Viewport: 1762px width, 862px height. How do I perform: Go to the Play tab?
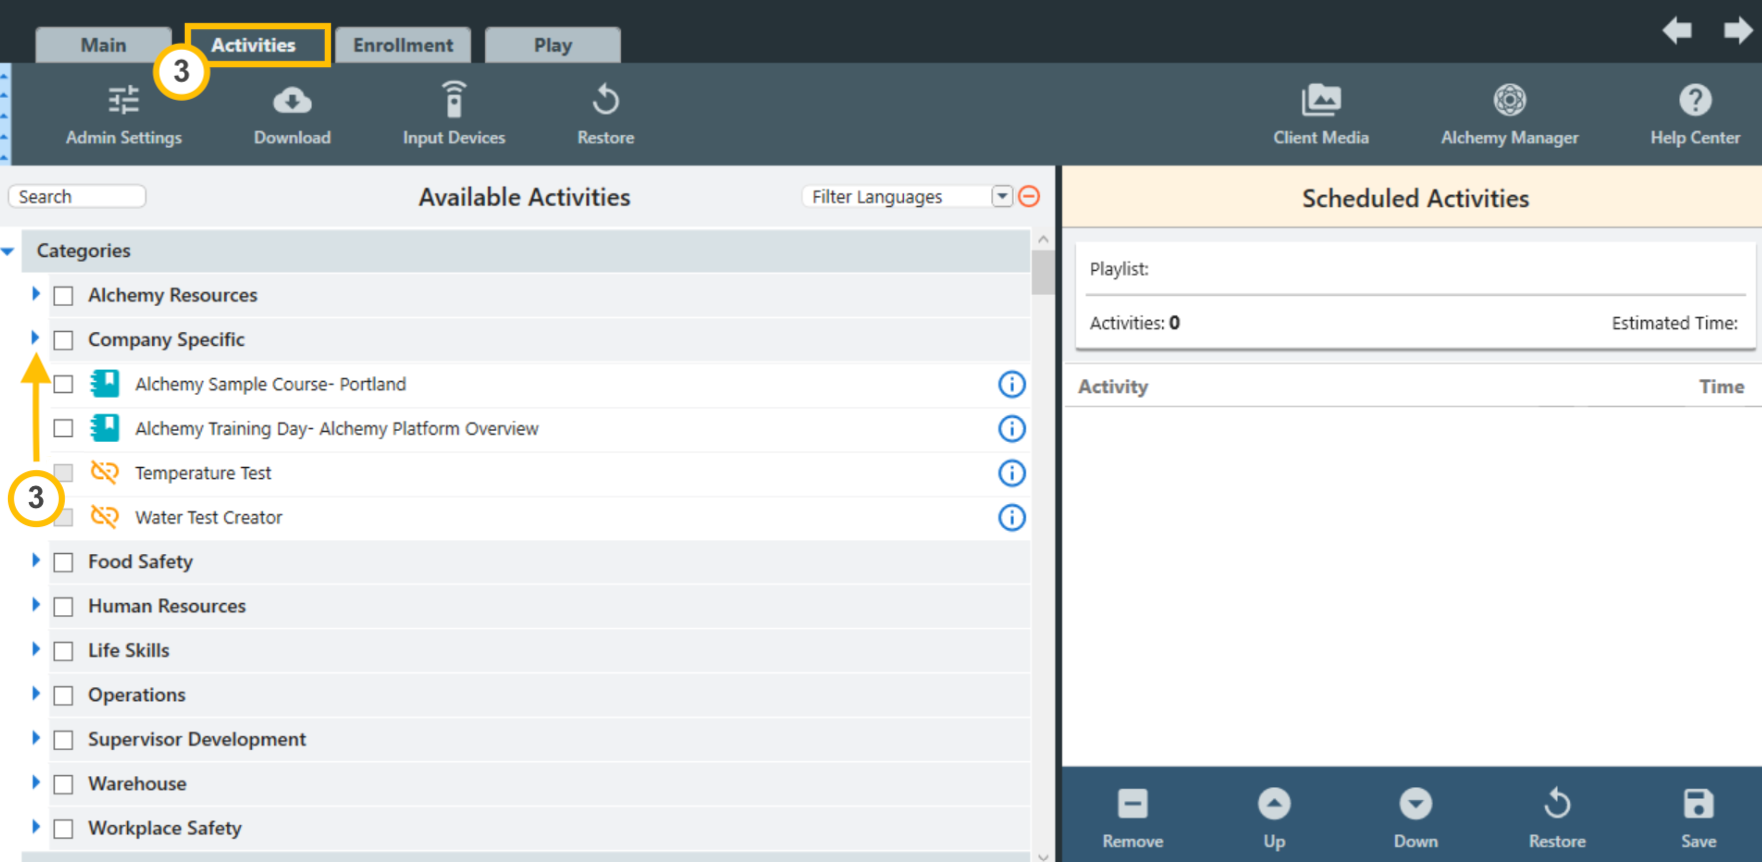552,45
